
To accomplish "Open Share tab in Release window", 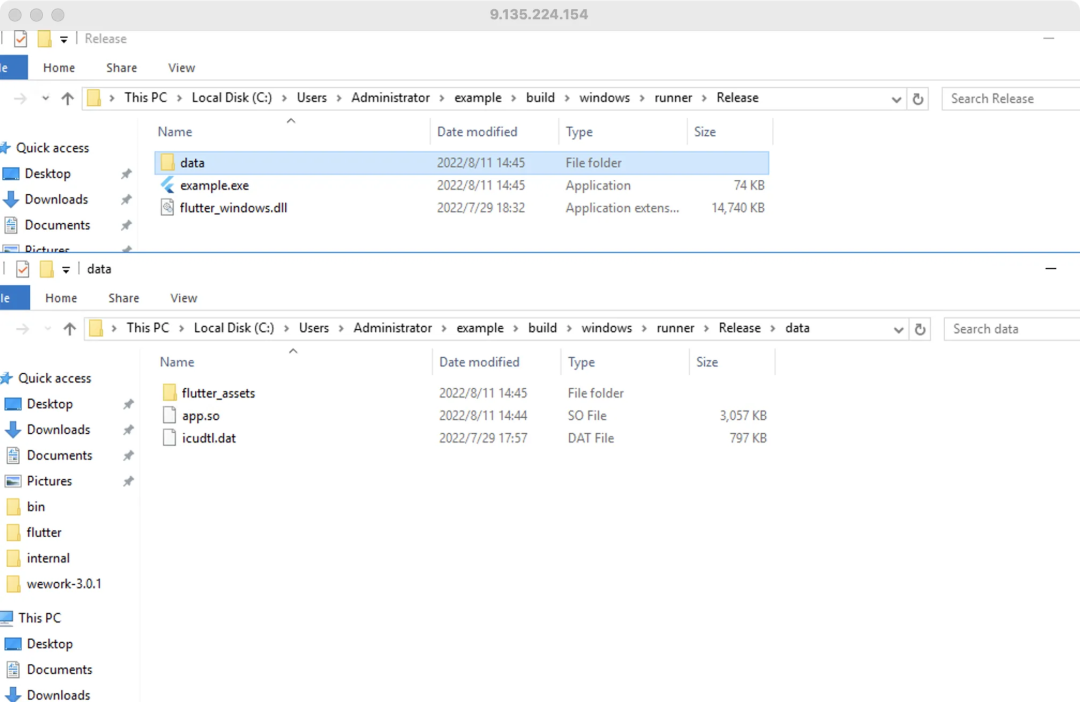I will [121, 68].
